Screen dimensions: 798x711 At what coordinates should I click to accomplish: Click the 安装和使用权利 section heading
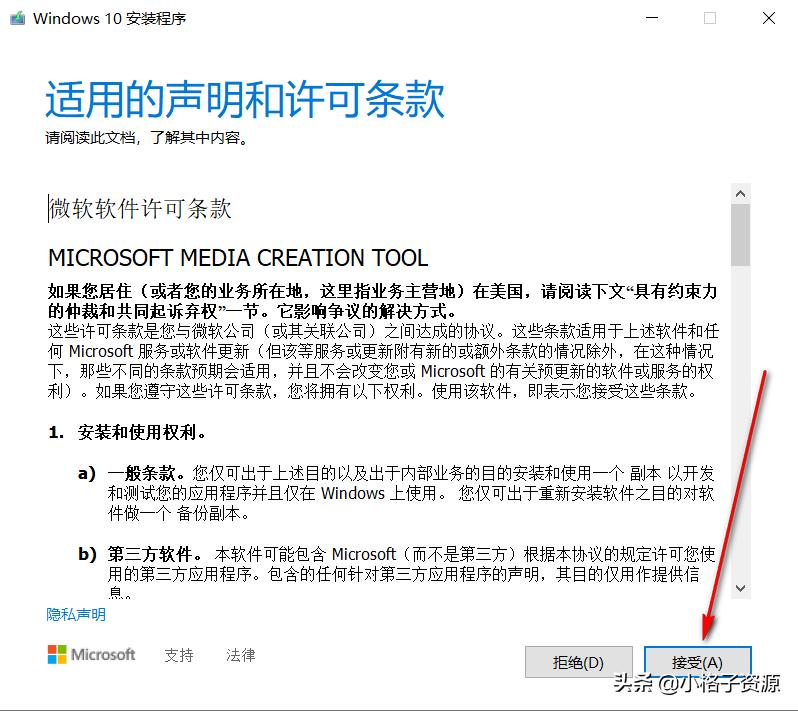(x=141, y=432)
